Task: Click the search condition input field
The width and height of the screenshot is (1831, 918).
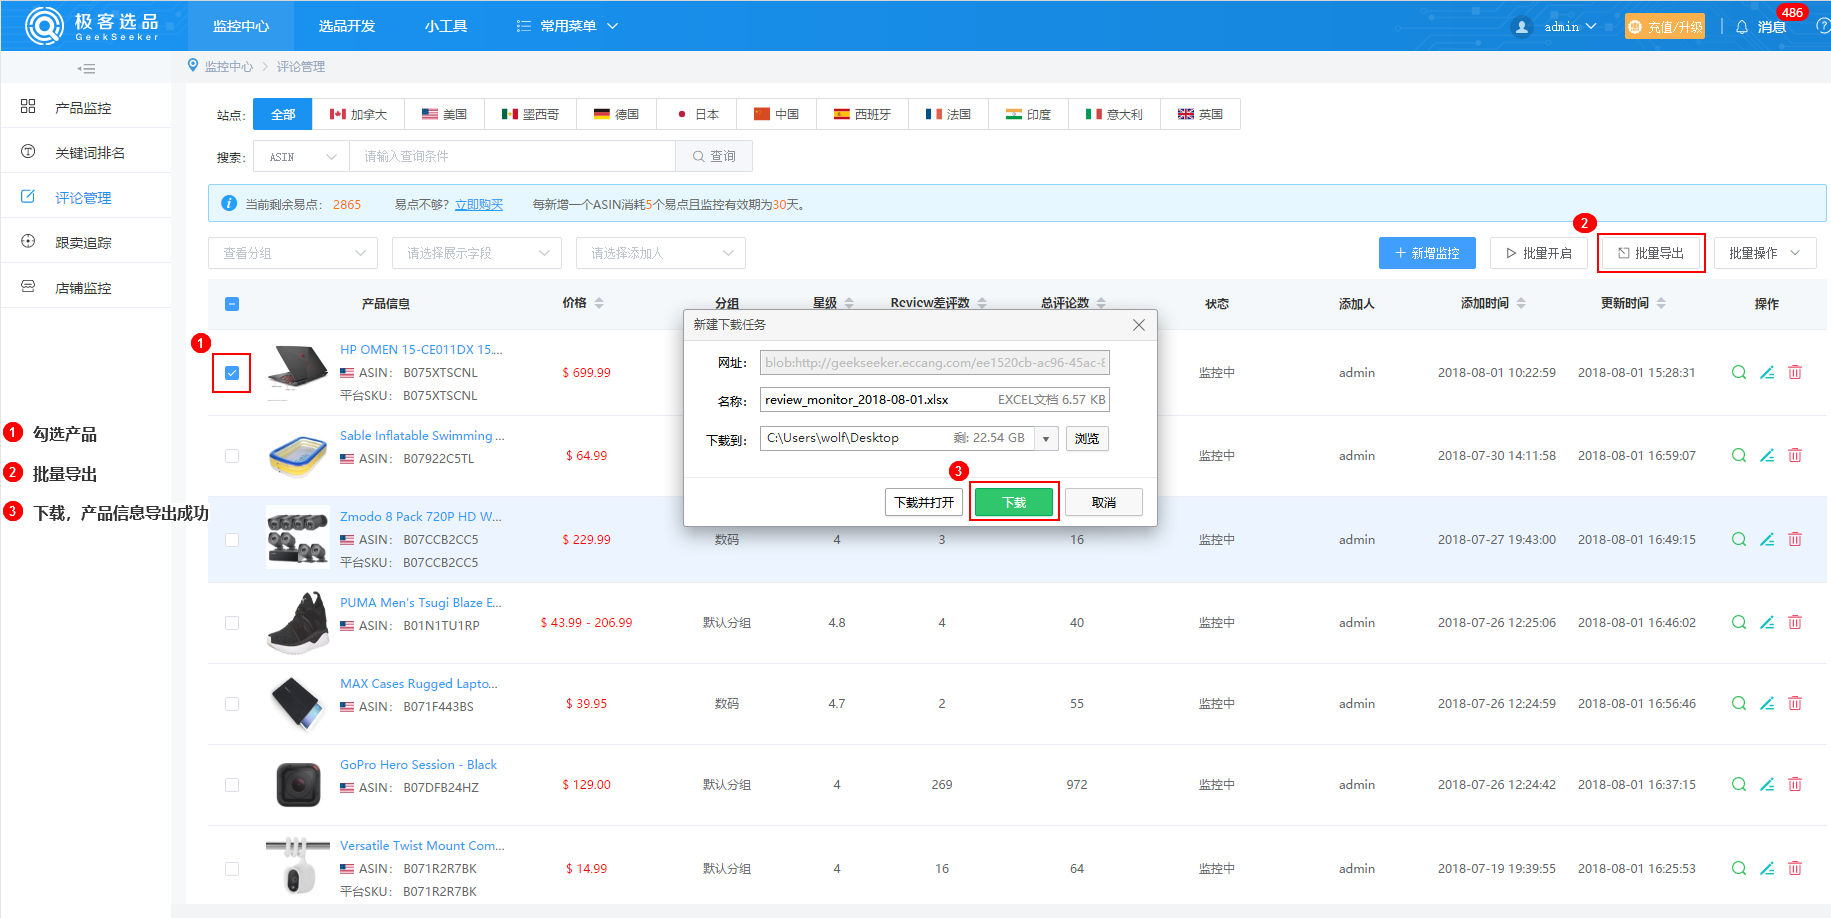Action: (513, 157)
